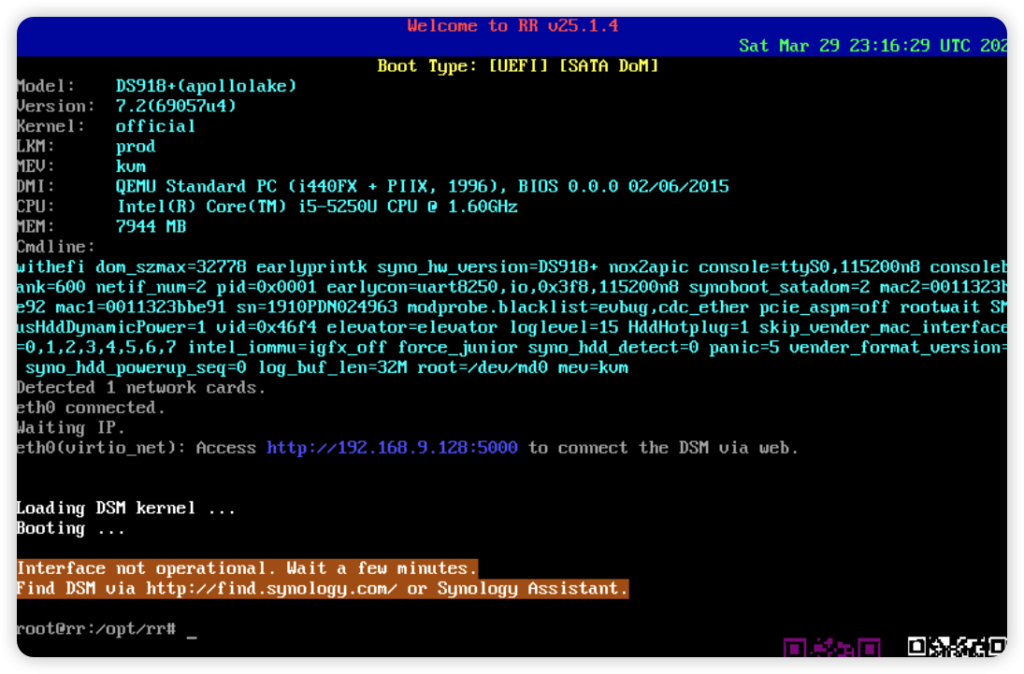Select the '[SATA DoM]' boot type text

coord(609,66)
